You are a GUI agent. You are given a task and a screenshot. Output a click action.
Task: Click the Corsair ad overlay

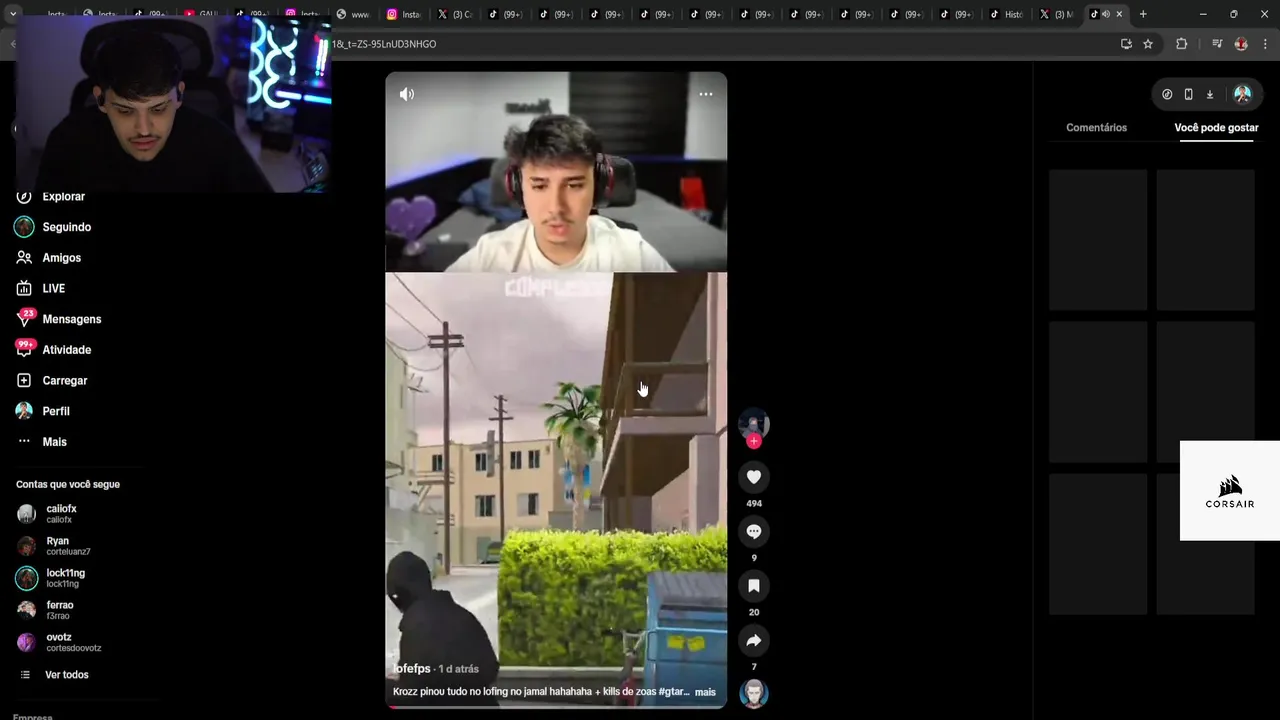(x=1230, y=491)
